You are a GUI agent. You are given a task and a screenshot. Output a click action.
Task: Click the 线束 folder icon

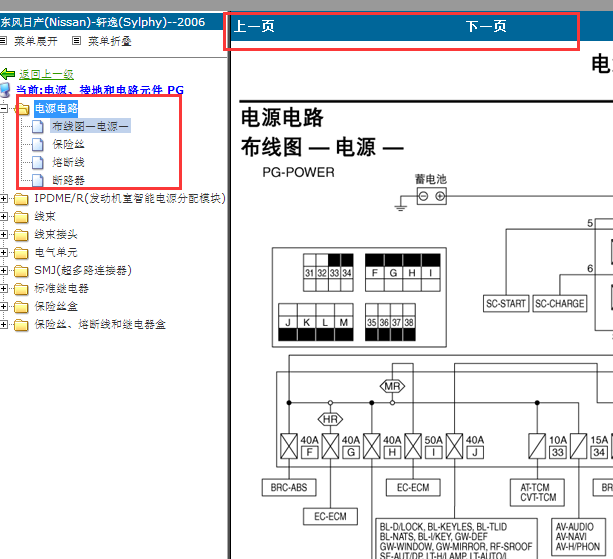(21, 217)
